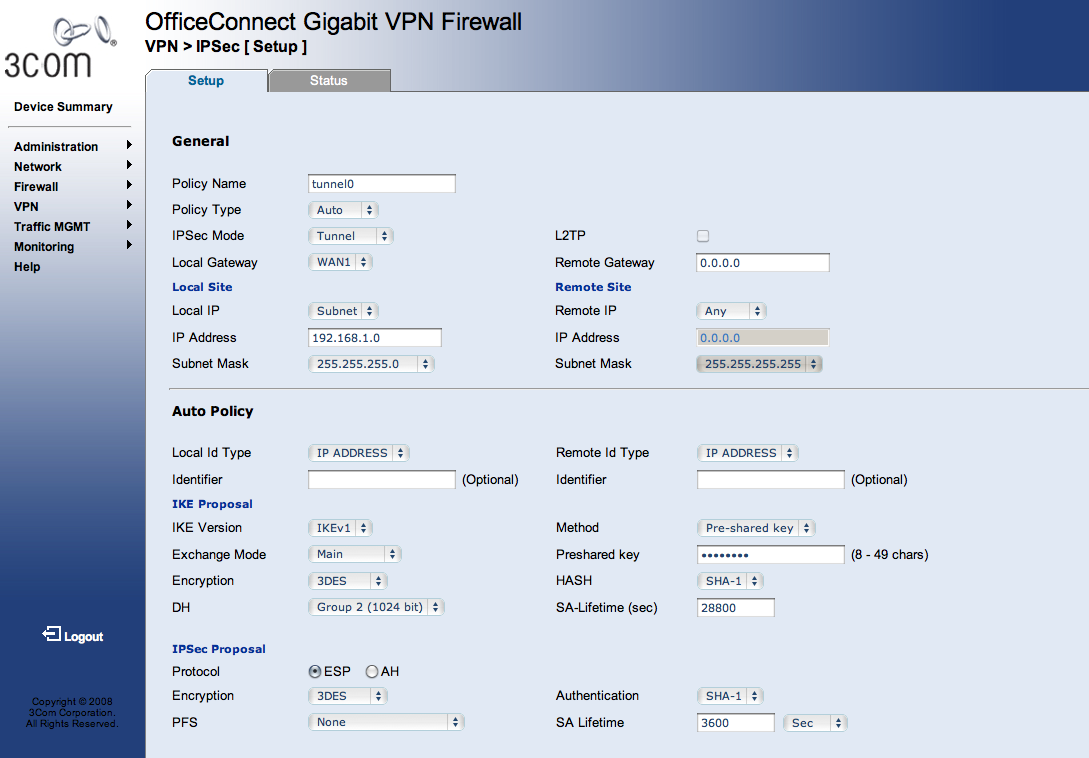Expand the Administration submenu arrow
Screen dimensions: 1089x758
pyautogui.click(x=129, y=145)
